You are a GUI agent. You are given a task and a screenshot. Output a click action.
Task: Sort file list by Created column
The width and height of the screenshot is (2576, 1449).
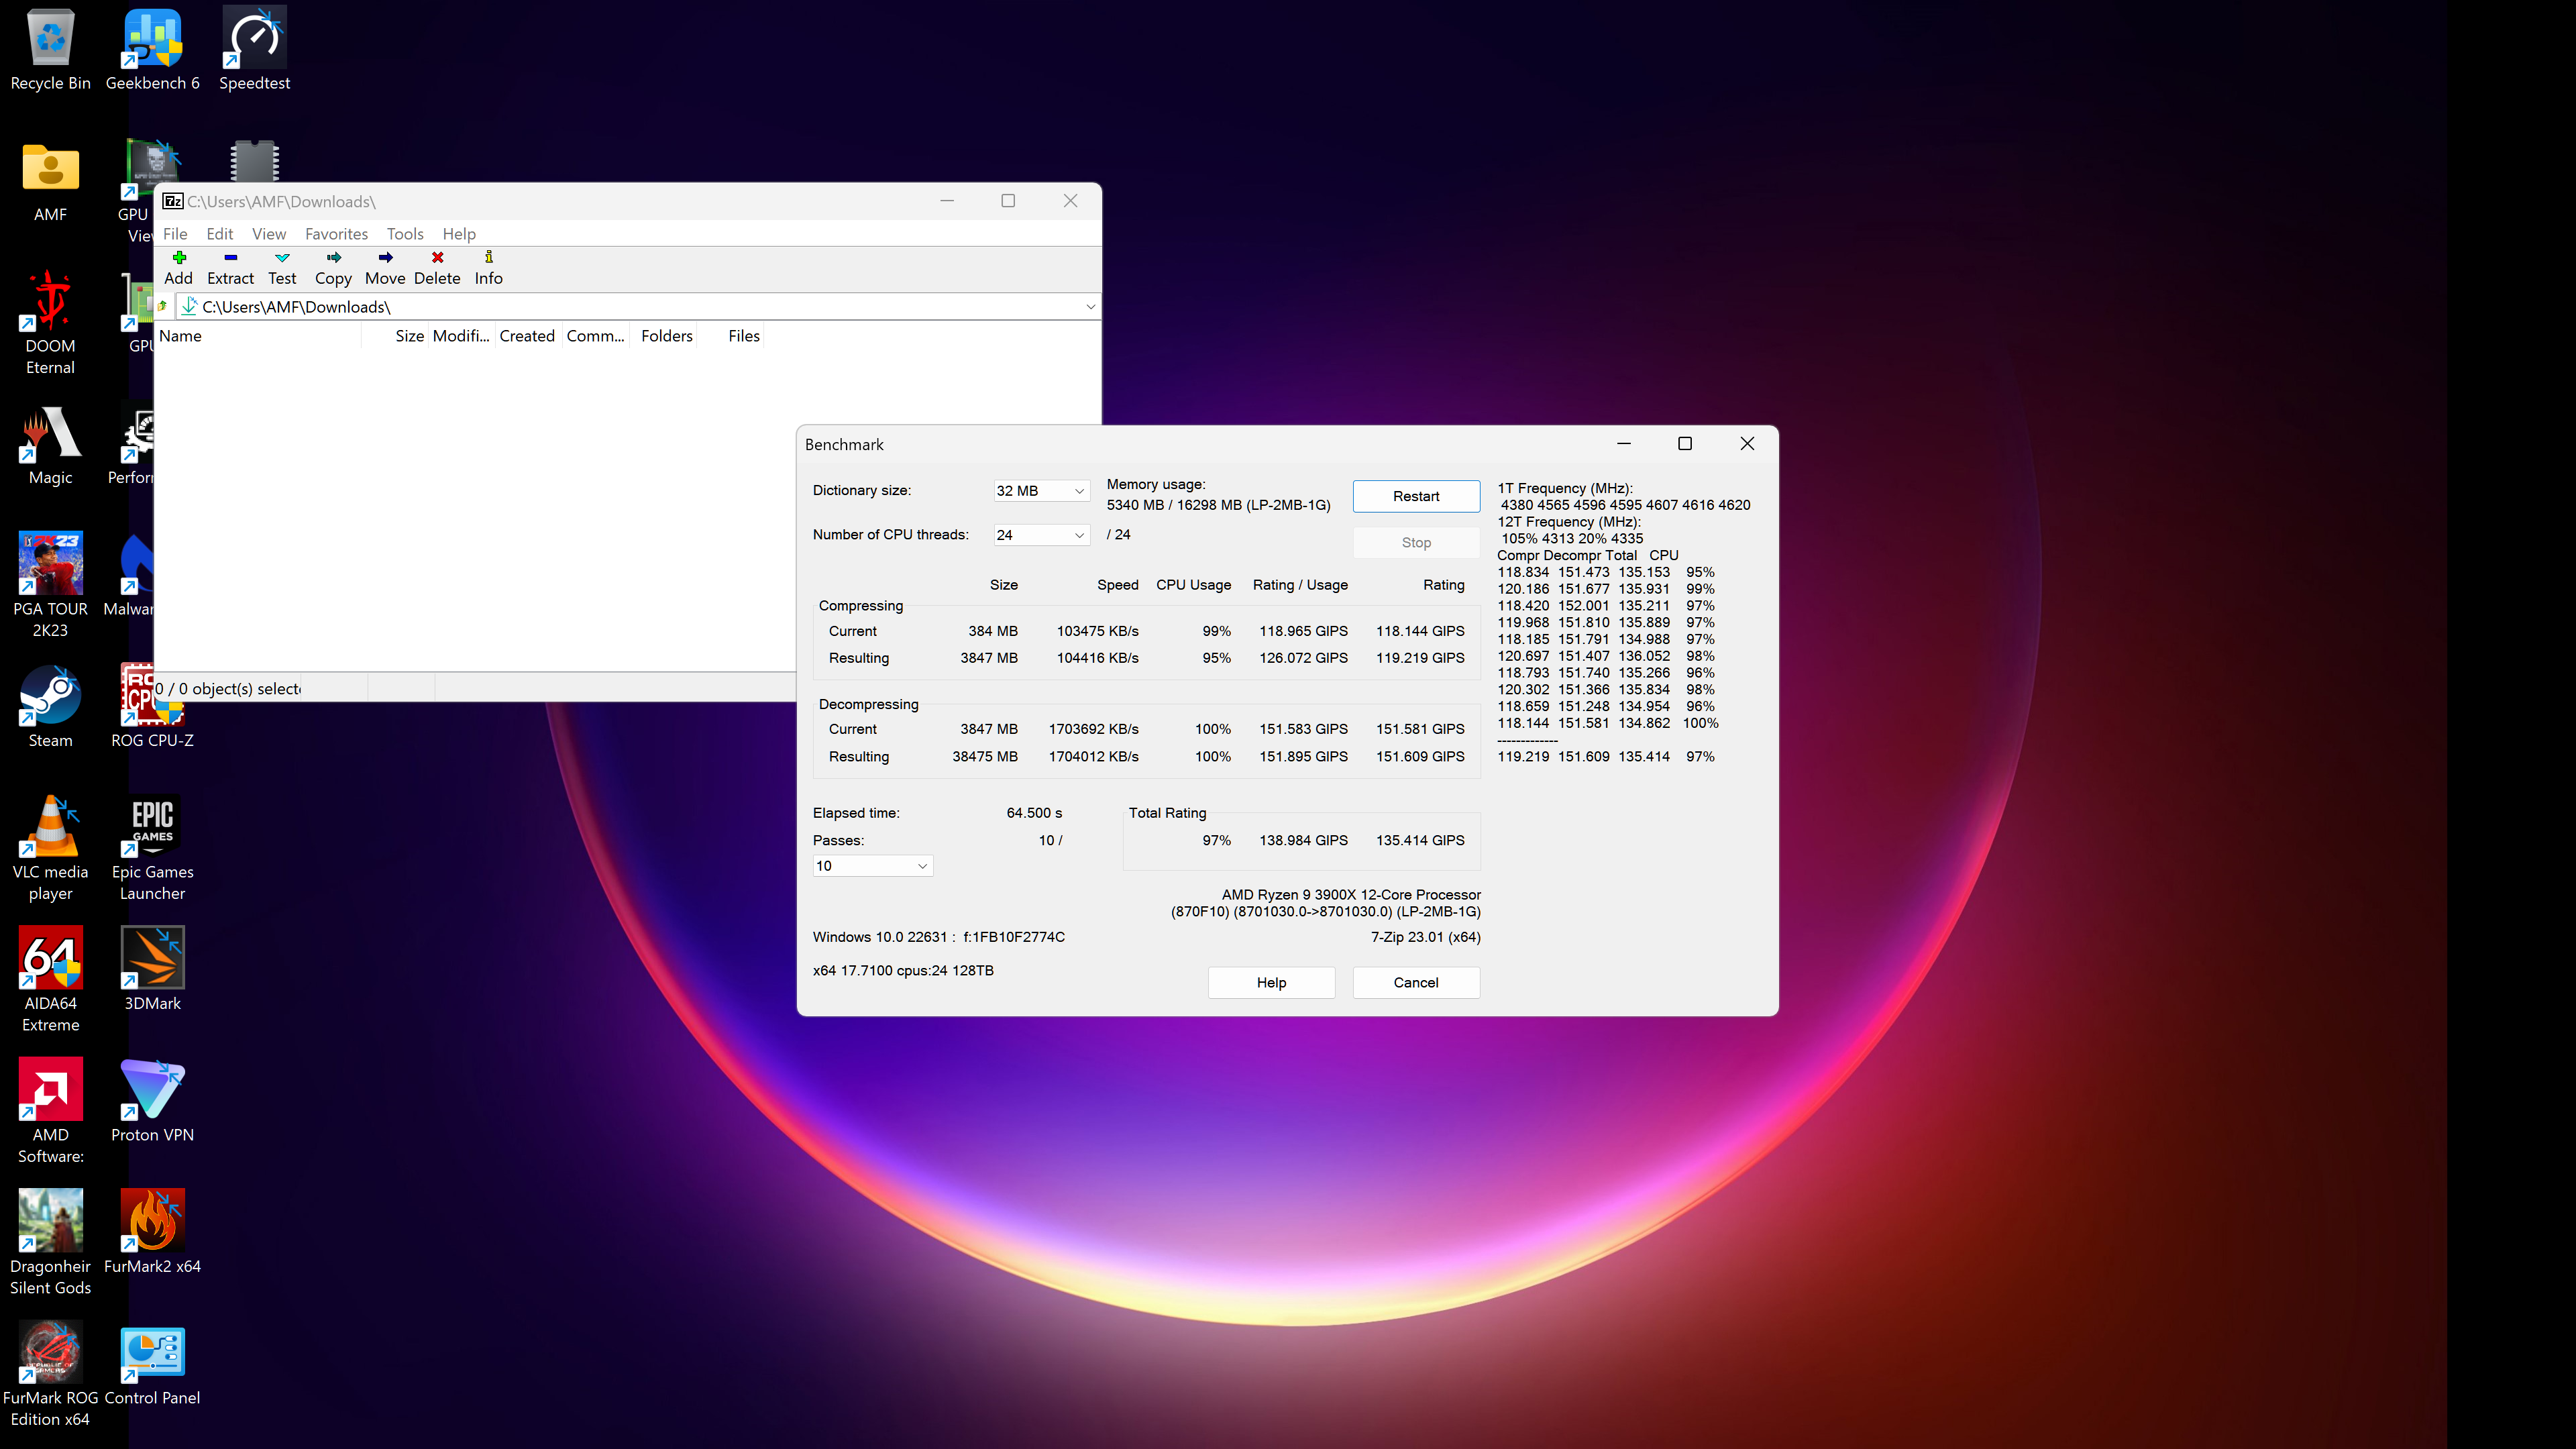(527, 336)
